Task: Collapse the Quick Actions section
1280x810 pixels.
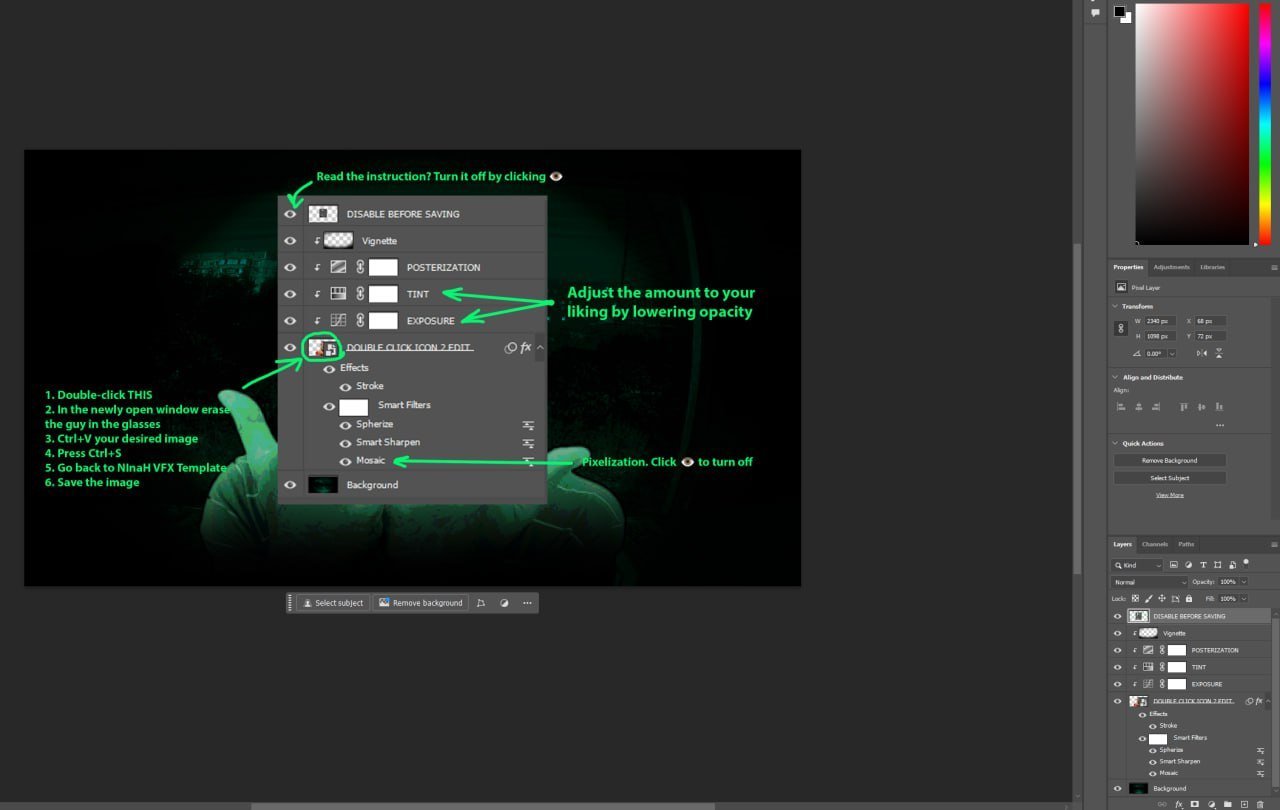Action: [x=1115, y=443]
